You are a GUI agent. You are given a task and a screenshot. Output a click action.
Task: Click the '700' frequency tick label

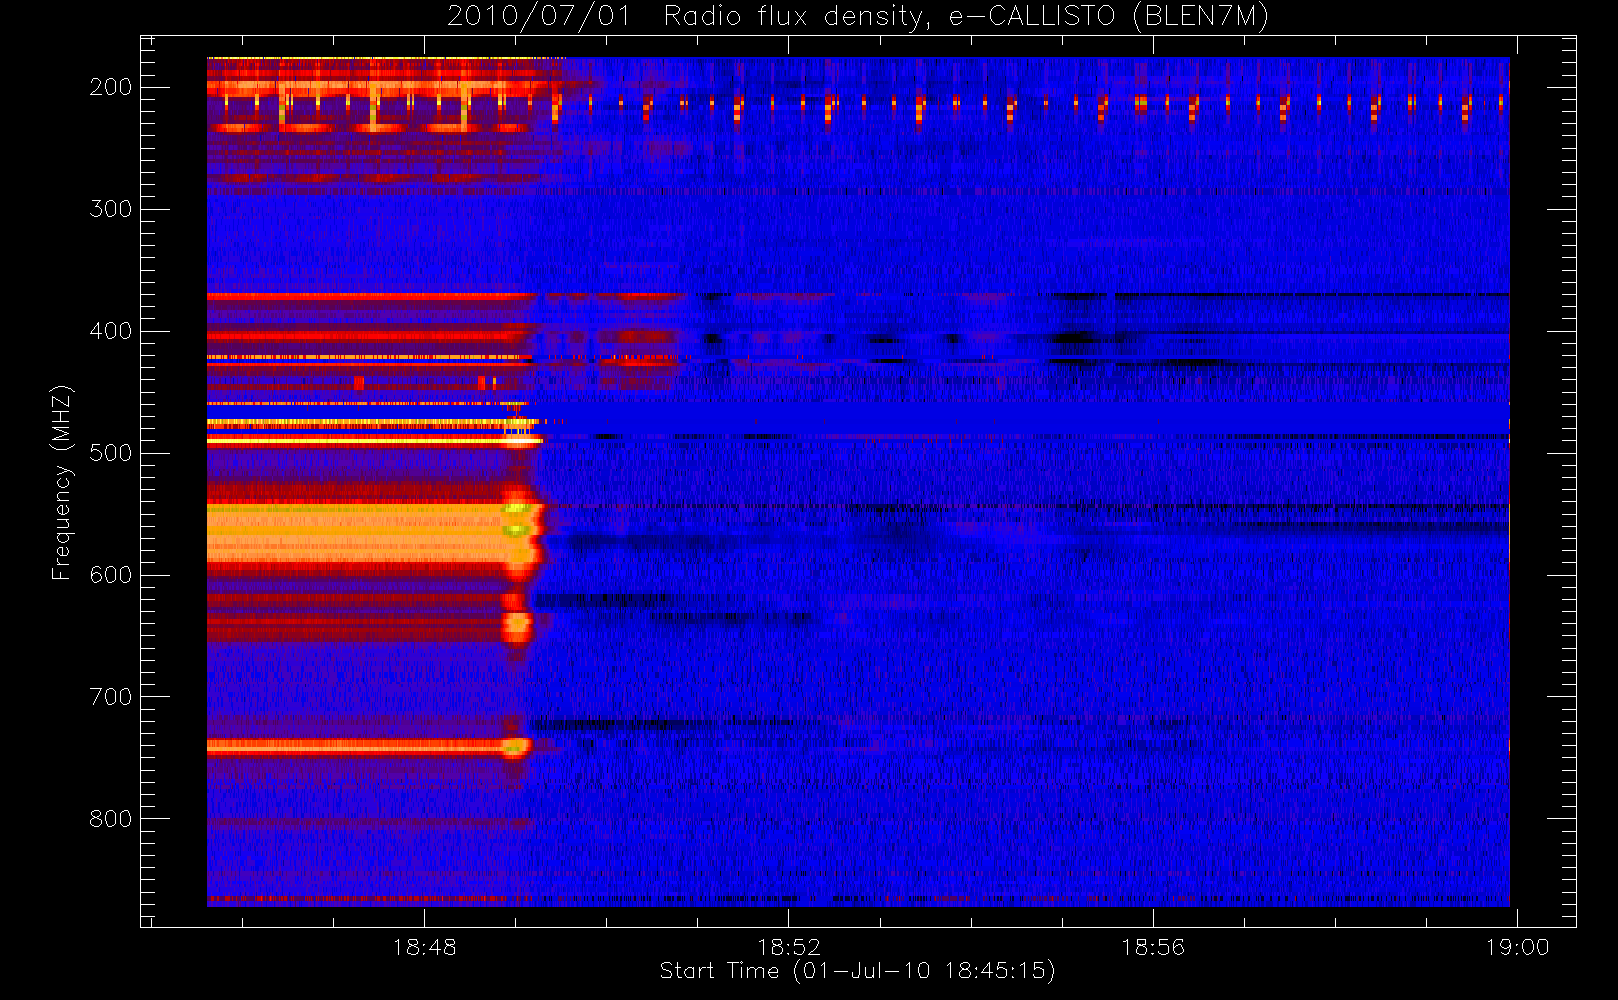tap(111, 697)
